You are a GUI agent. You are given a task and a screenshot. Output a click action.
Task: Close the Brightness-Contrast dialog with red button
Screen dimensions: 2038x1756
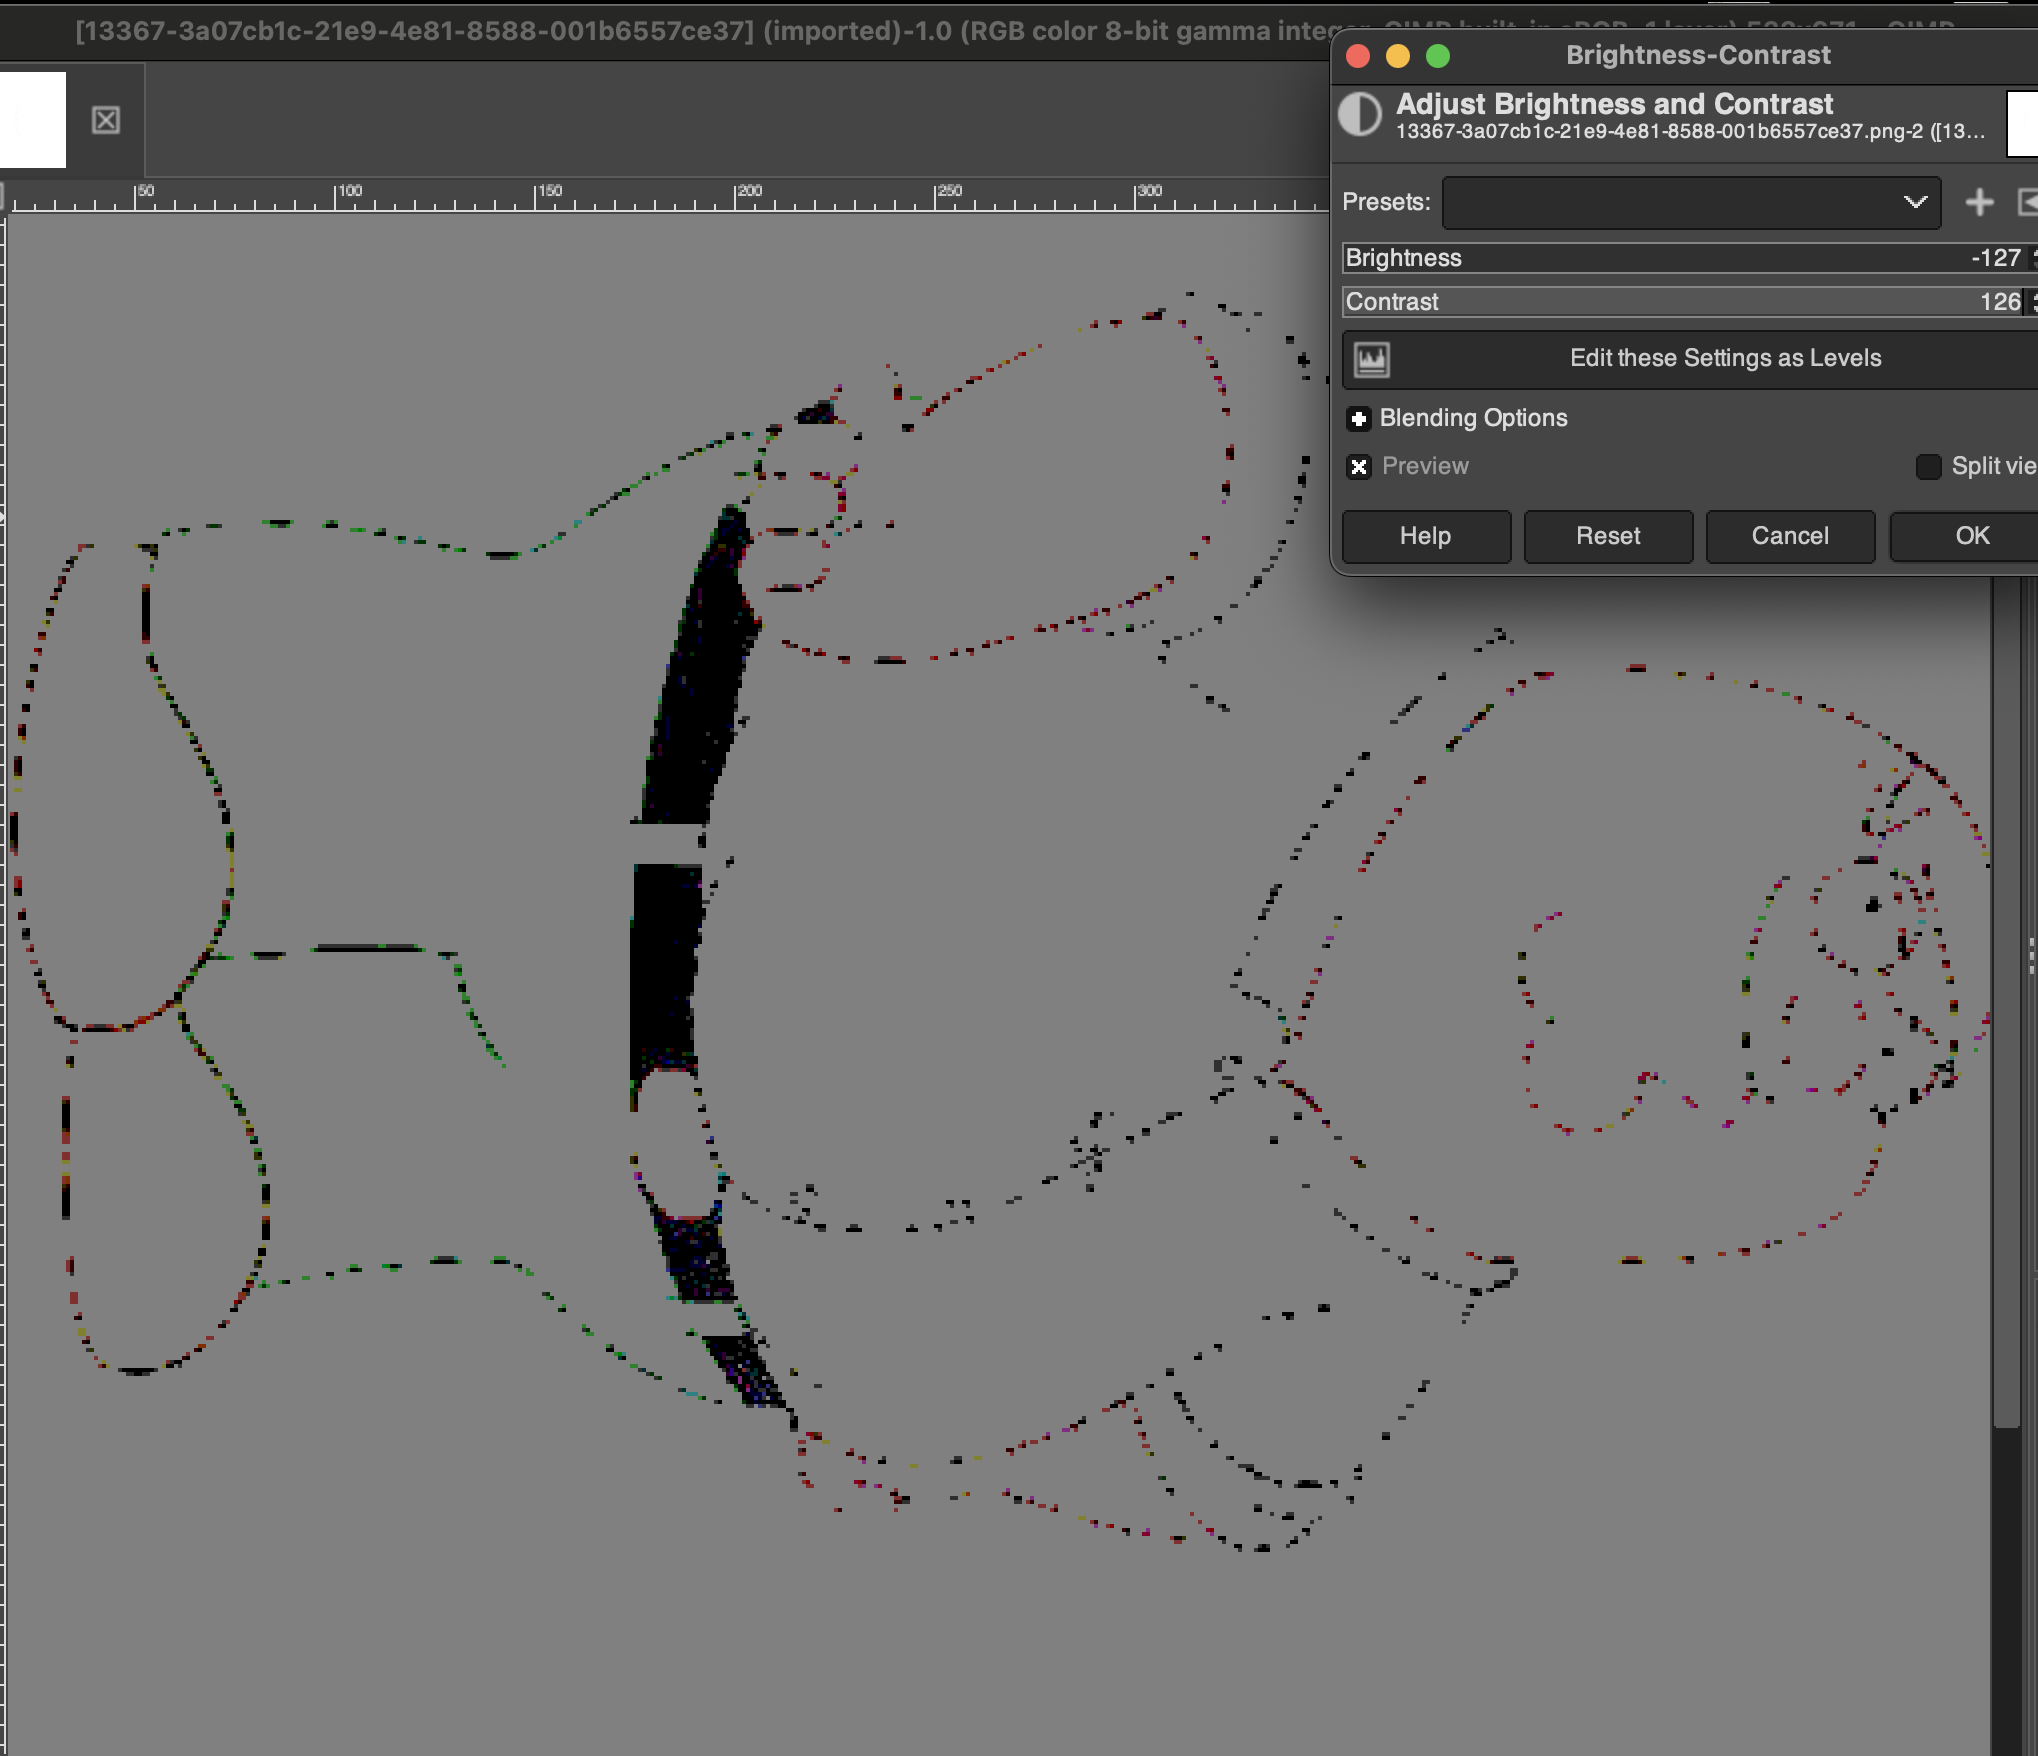click(1358, 56)
